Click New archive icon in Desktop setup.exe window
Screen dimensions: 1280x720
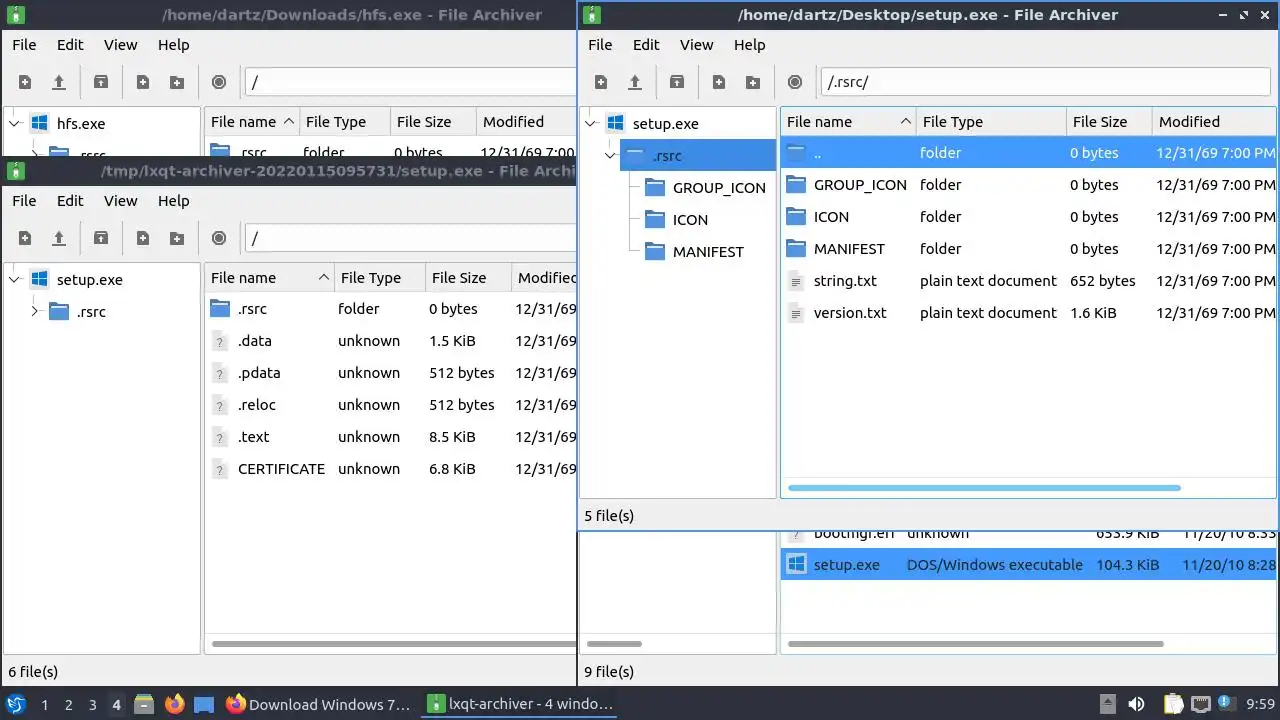point(601,82)
